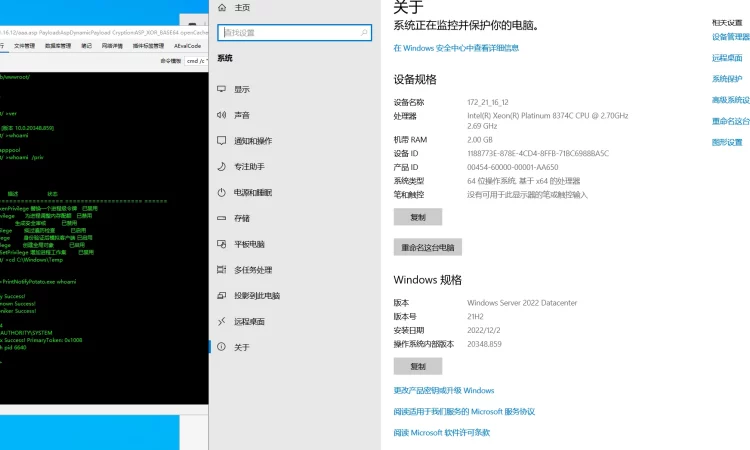Open 远程桌面 related setting link
750x450 pixels.
click(727, 58)
